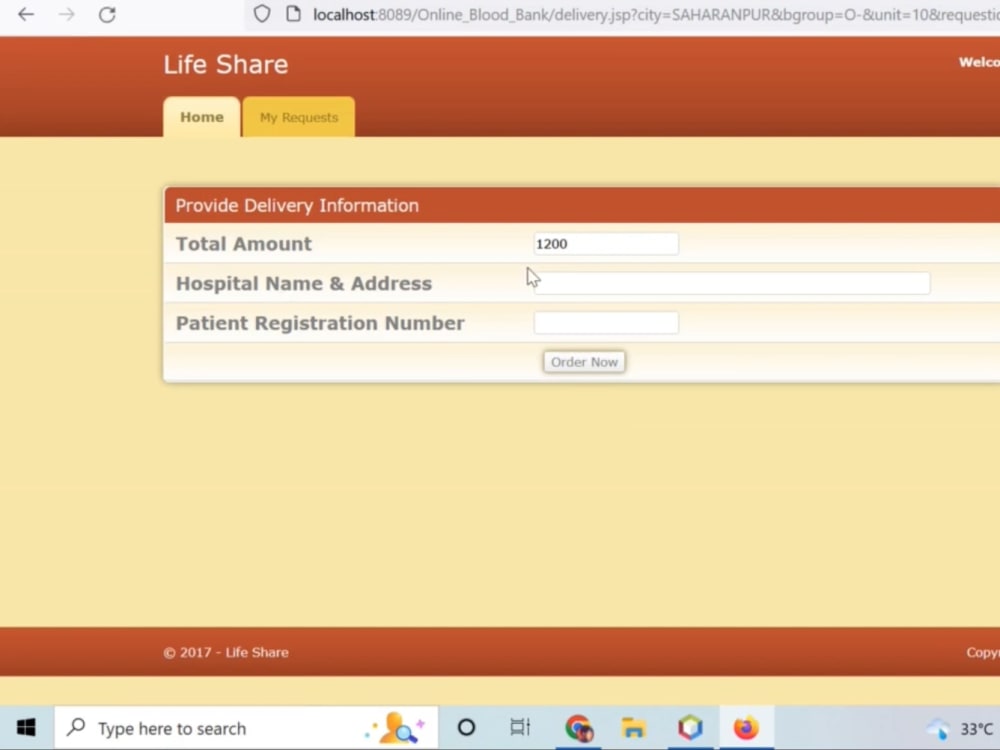Click the Order Now button
1000x750 pixels.
[x=584, y=362]
